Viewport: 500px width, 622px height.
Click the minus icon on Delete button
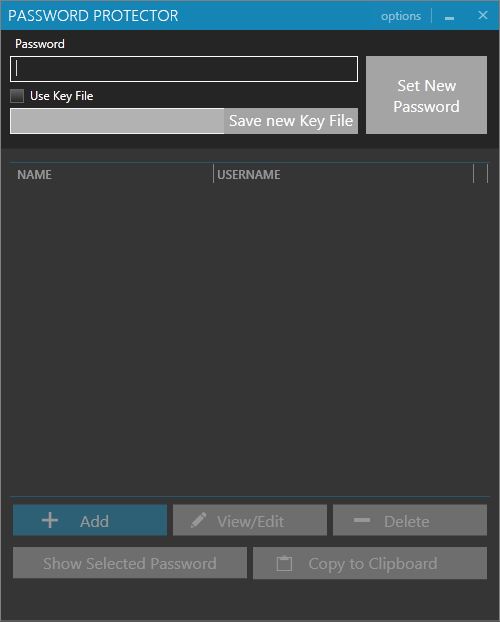coord(362,520)
